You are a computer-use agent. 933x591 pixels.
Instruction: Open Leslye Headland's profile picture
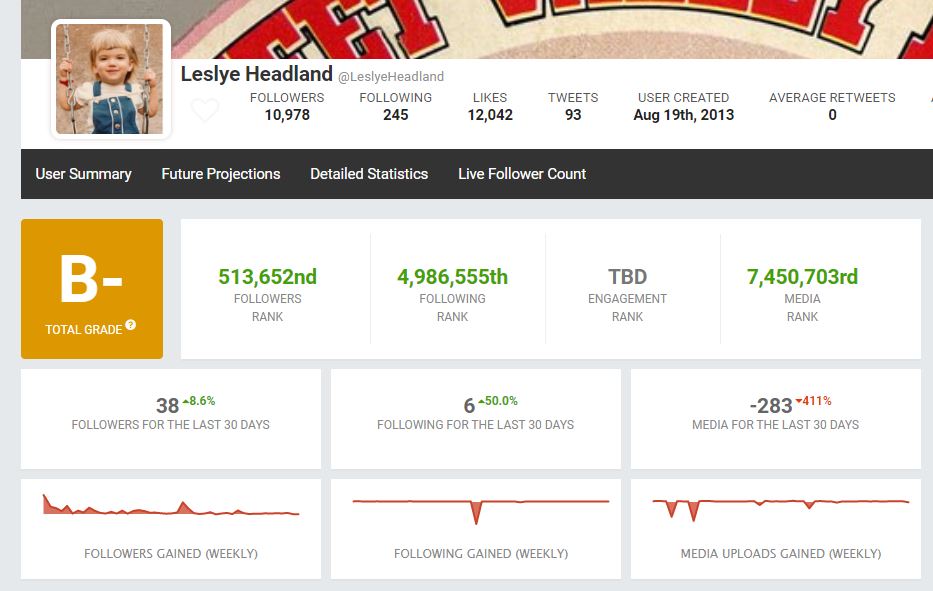click(x=110, y=79)
